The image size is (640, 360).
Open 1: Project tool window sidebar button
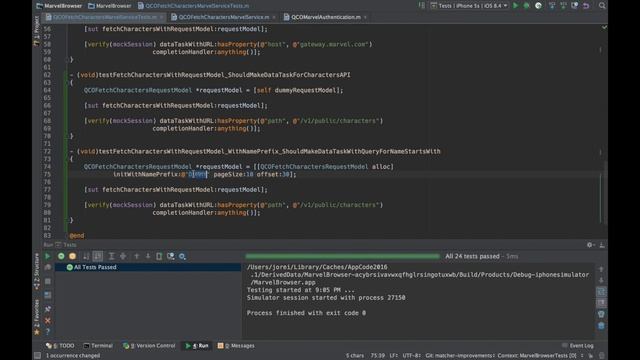pos(37,30)
